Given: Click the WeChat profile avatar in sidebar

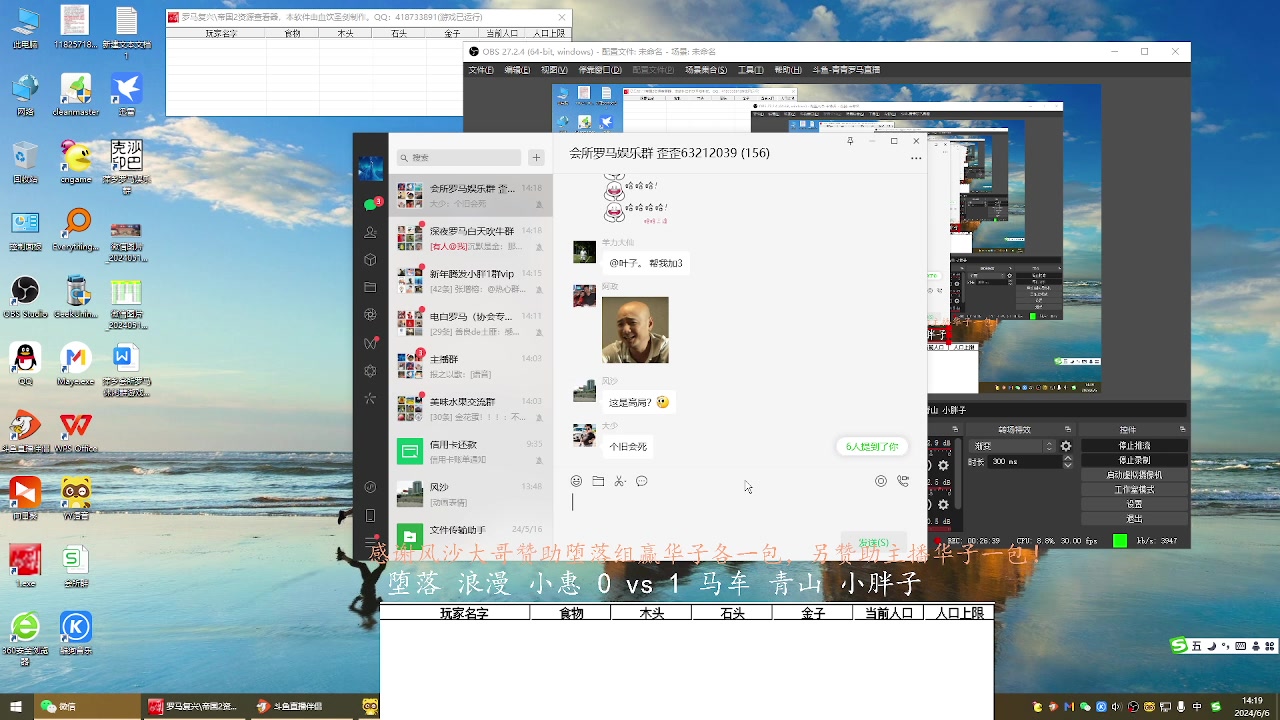Looking at the screenshot, I should 371,168.
